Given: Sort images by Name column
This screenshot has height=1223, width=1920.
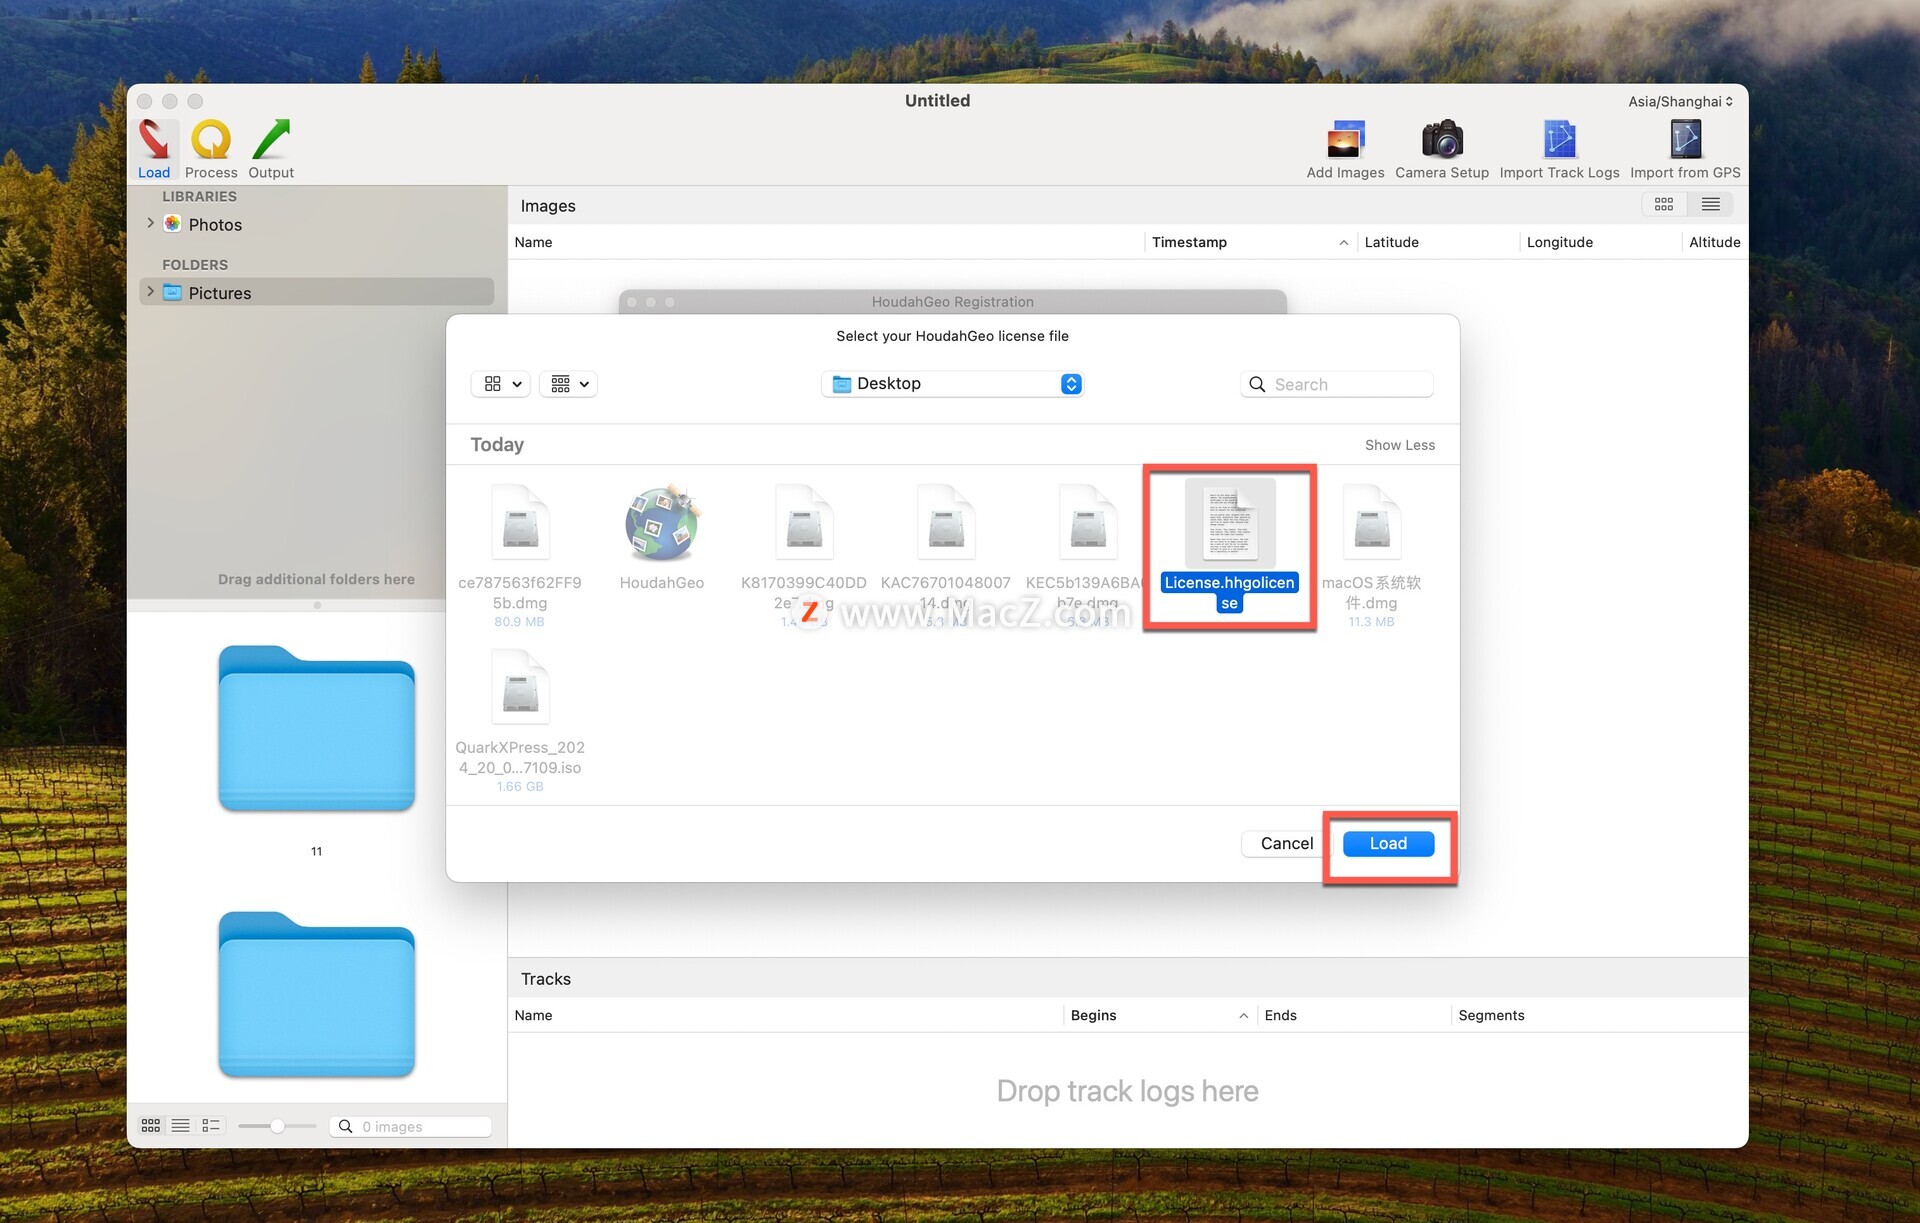Looking at the screenshot, I should tap(825, 242).
